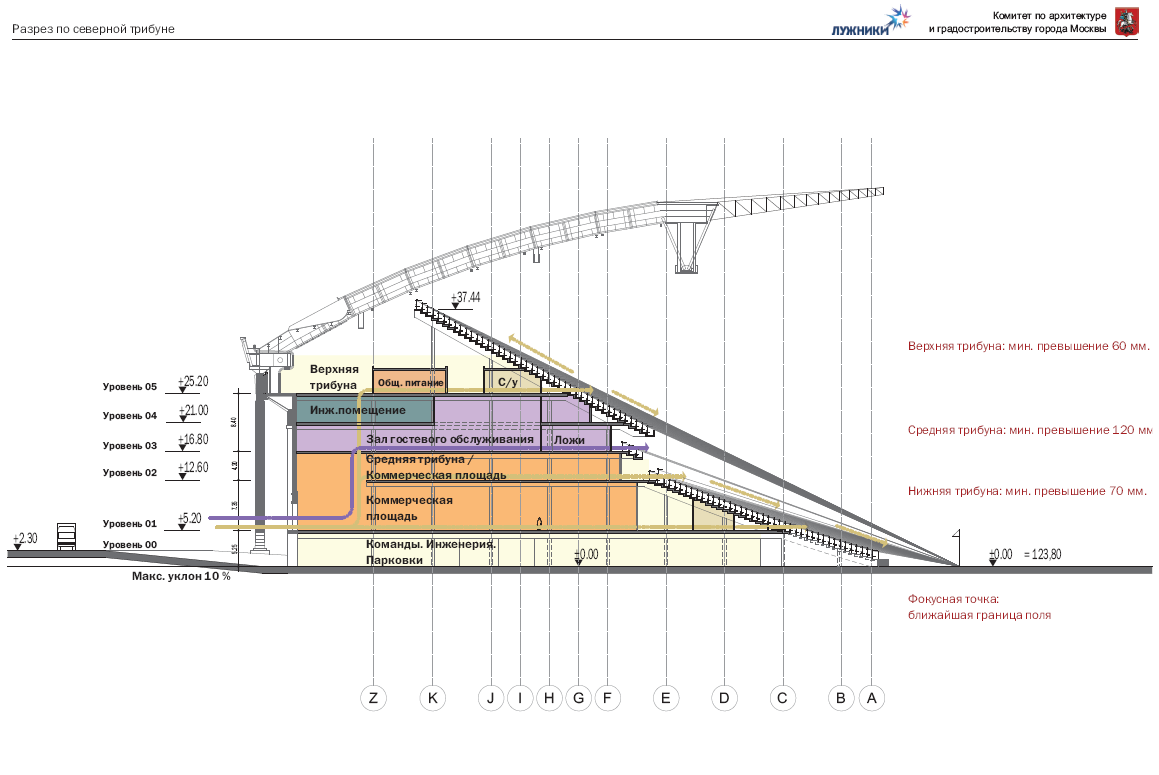1159x775 pixels.
Task: Select grid axis marker K
Action: [432, 698]
